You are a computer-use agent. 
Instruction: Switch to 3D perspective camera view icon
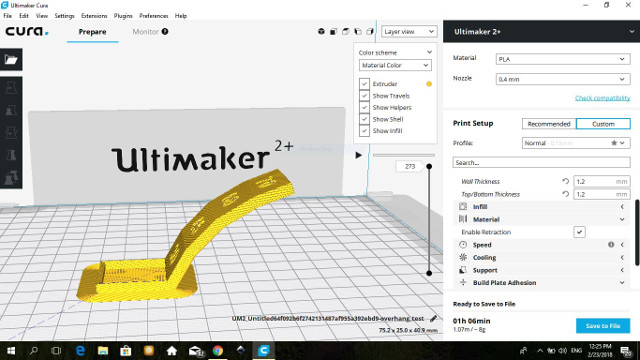point(321,31)
